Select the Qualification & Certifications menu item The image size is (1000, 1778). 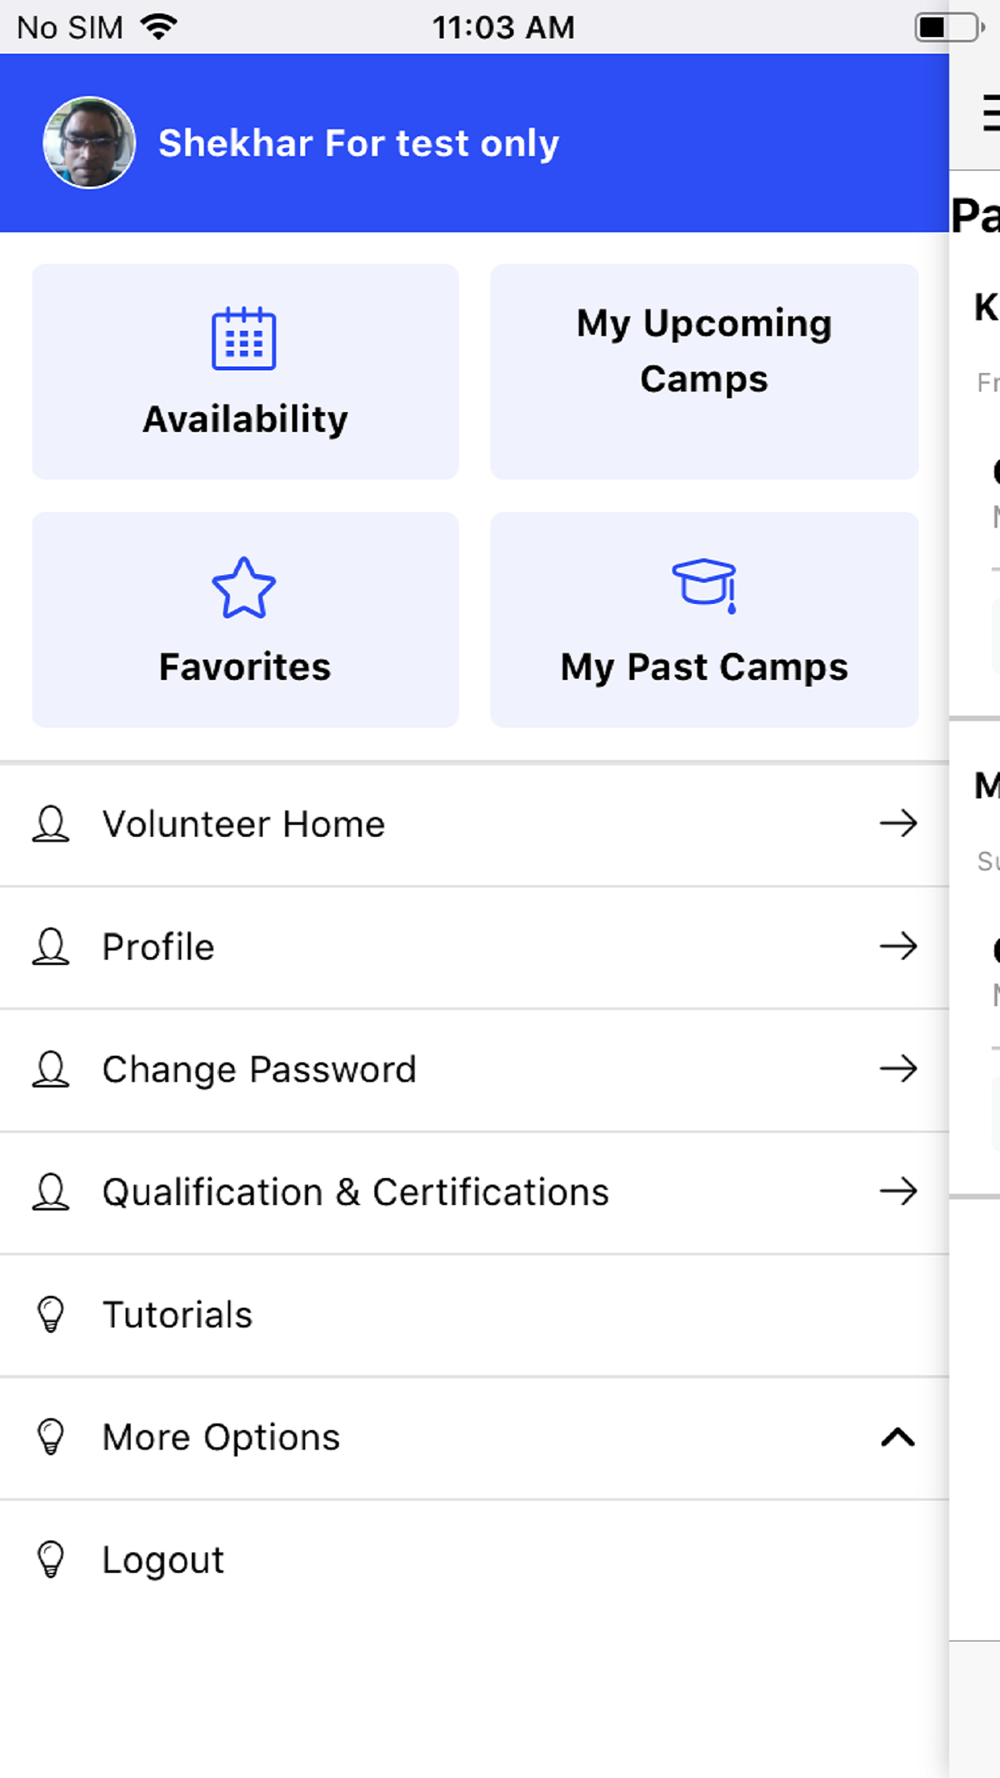(356, 1192)
